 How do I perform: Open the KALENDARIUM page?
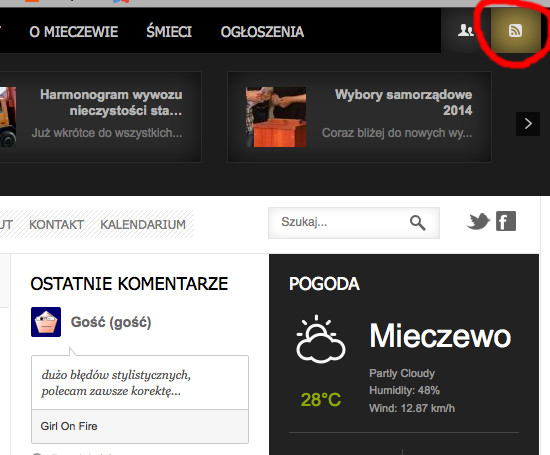click(143, 225)
